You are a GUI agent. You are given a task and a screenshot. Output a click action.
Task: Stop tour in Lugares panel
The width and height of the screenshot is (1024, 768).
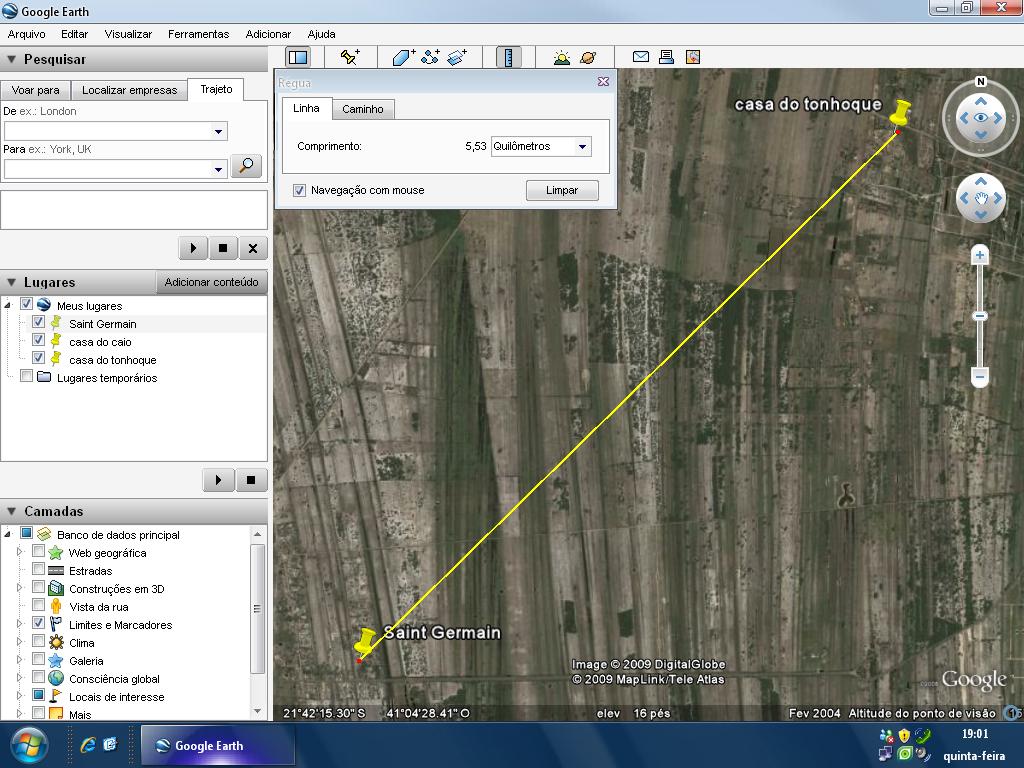[x=251, y=480]
